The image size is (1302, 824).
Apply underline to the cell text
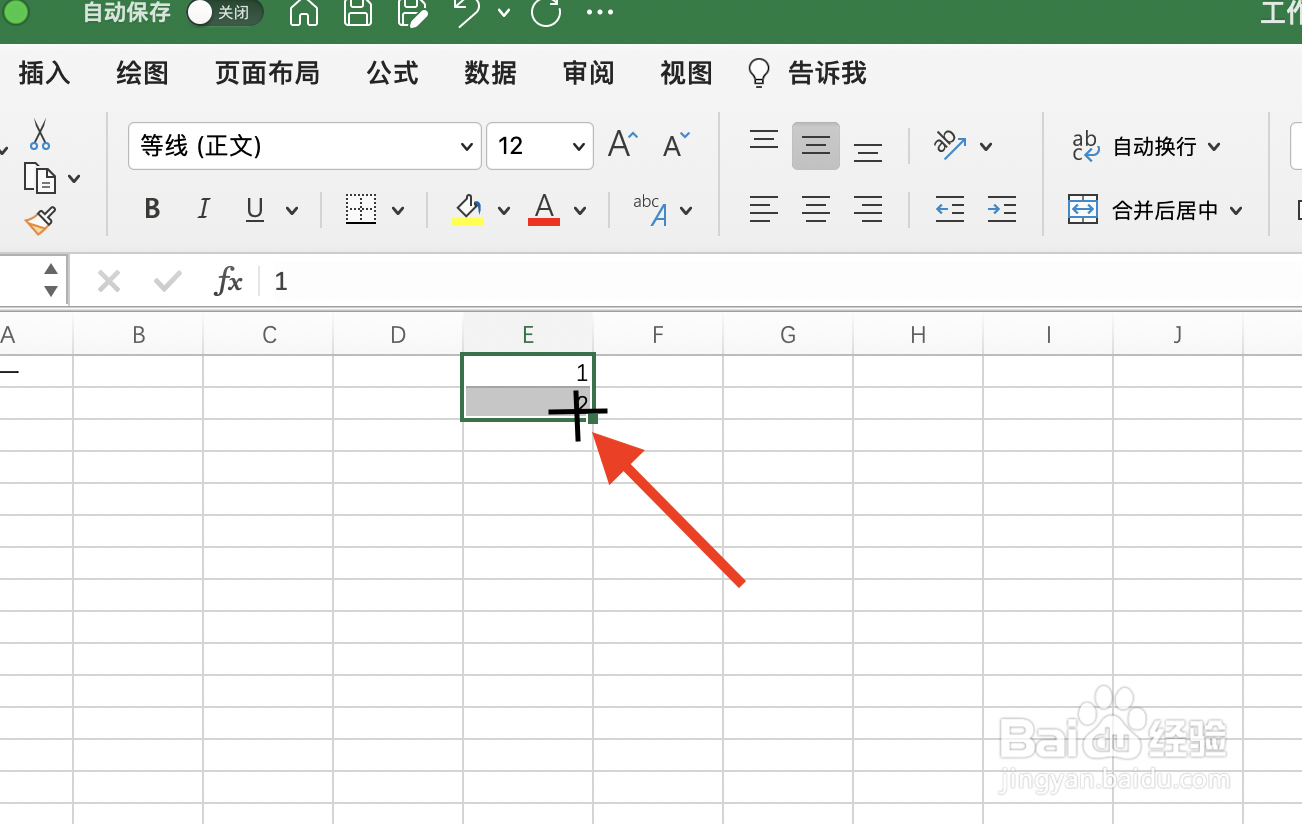254,209
